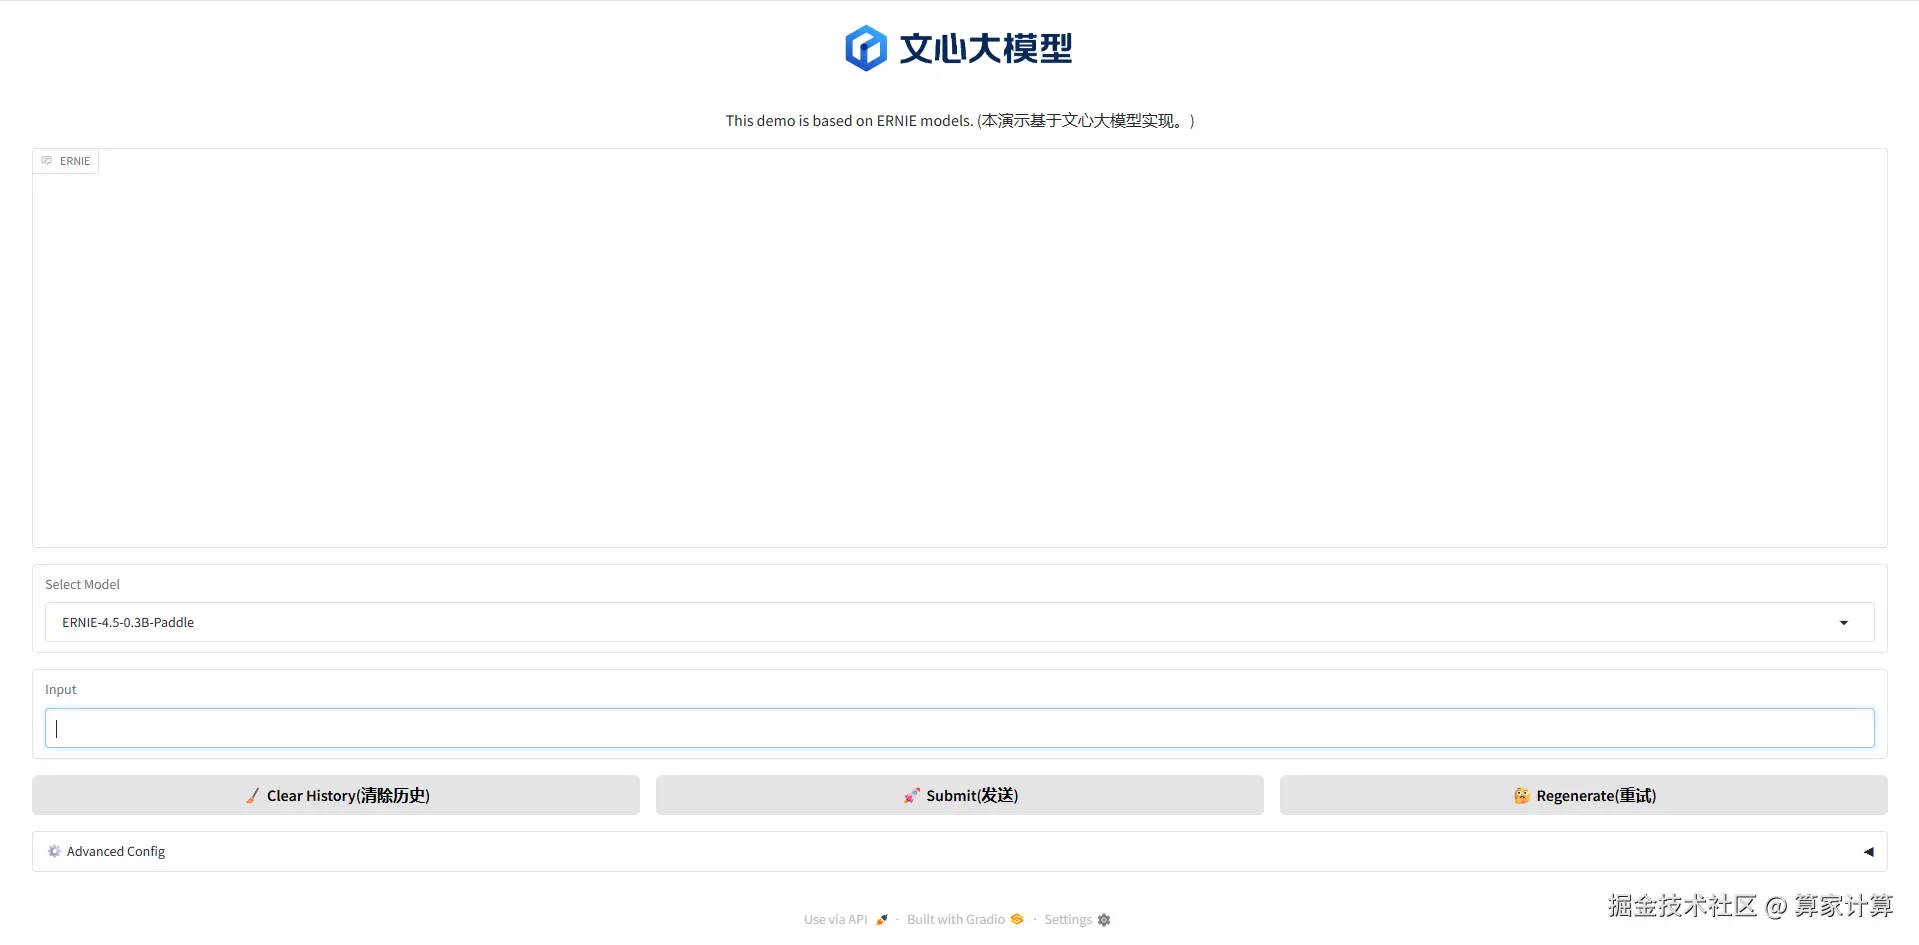Open the Use via API link

[835, 919]
